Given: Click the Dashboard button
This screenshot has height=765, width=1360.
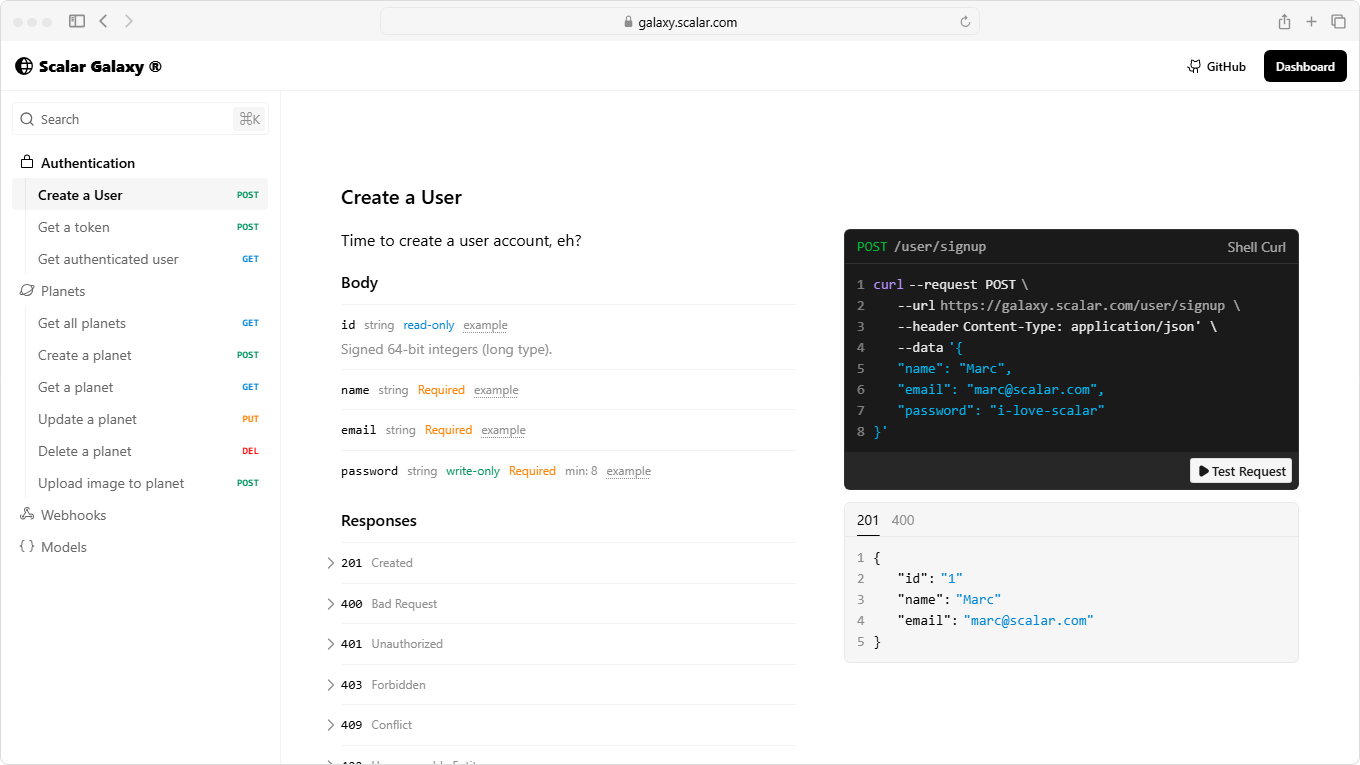Looking at the screenshot, I should click(x=1305, y=66).
